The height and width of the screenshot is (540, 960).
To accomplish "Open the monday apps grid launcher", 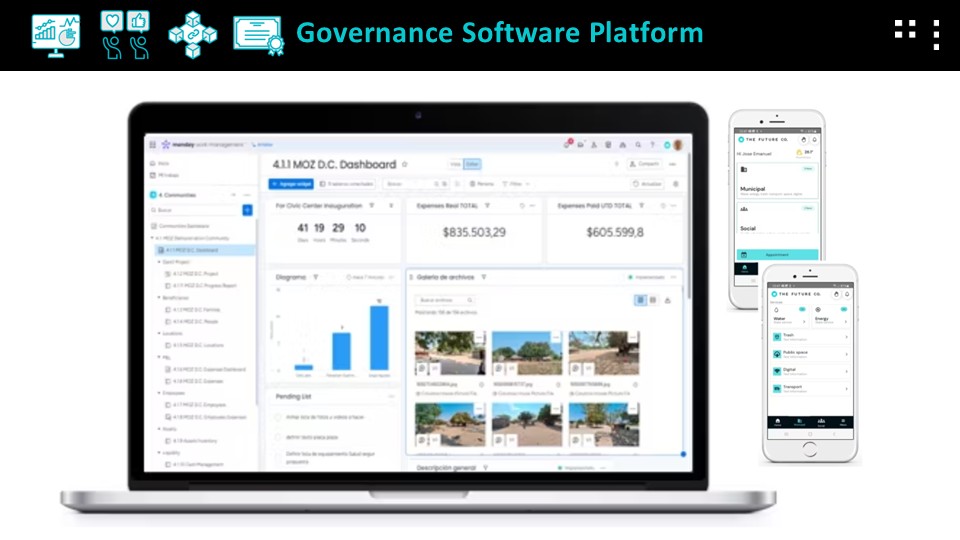I will point(153,145).
